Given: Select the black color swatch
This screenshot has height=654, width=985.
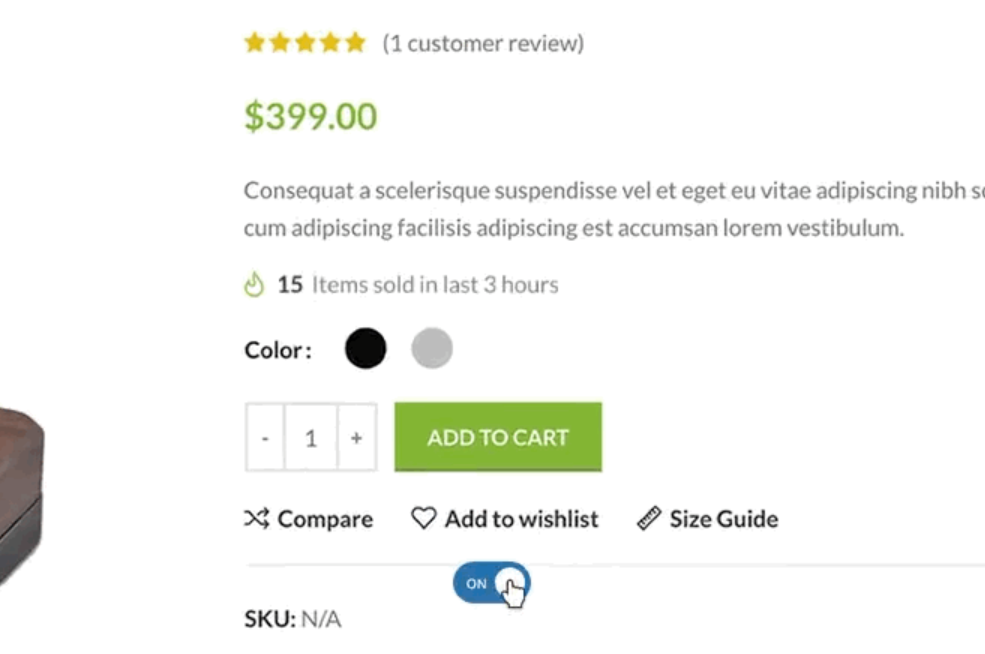Looking at the screenshot, I should pyautogui.click(x=365, y=347).
